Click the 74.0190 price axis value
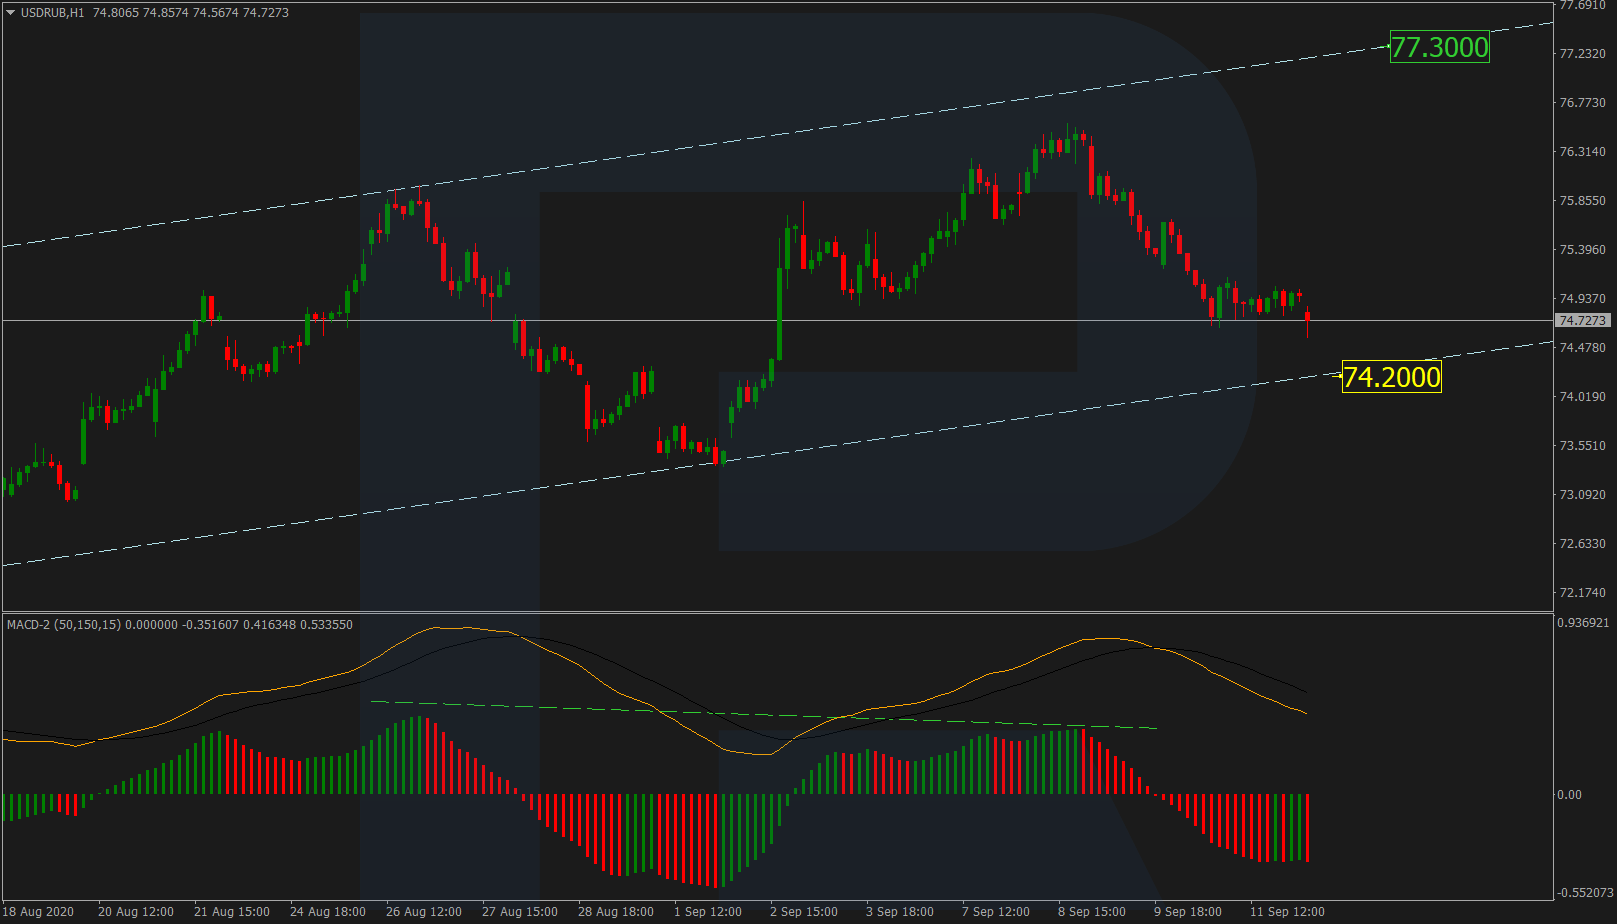 point(1583,397)
